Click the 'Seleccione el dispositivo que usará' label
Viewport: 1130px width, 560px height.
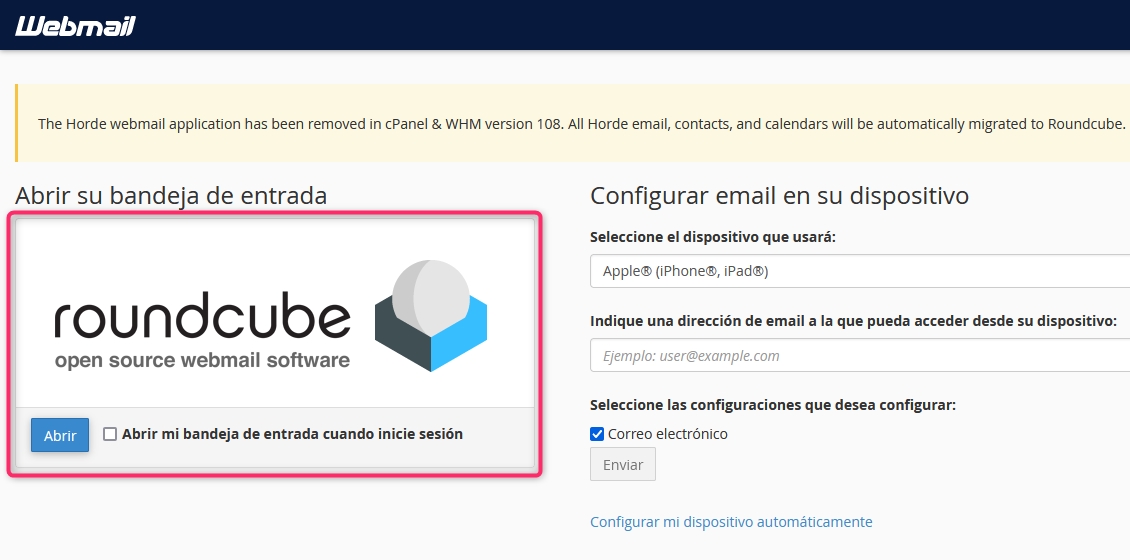coord(713,237)
